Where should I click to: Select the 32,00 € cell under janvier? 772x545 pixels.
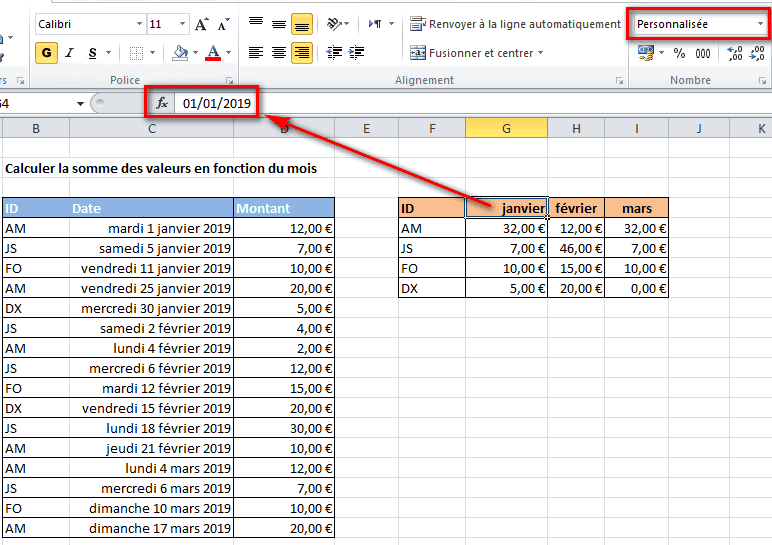point(507,228)
